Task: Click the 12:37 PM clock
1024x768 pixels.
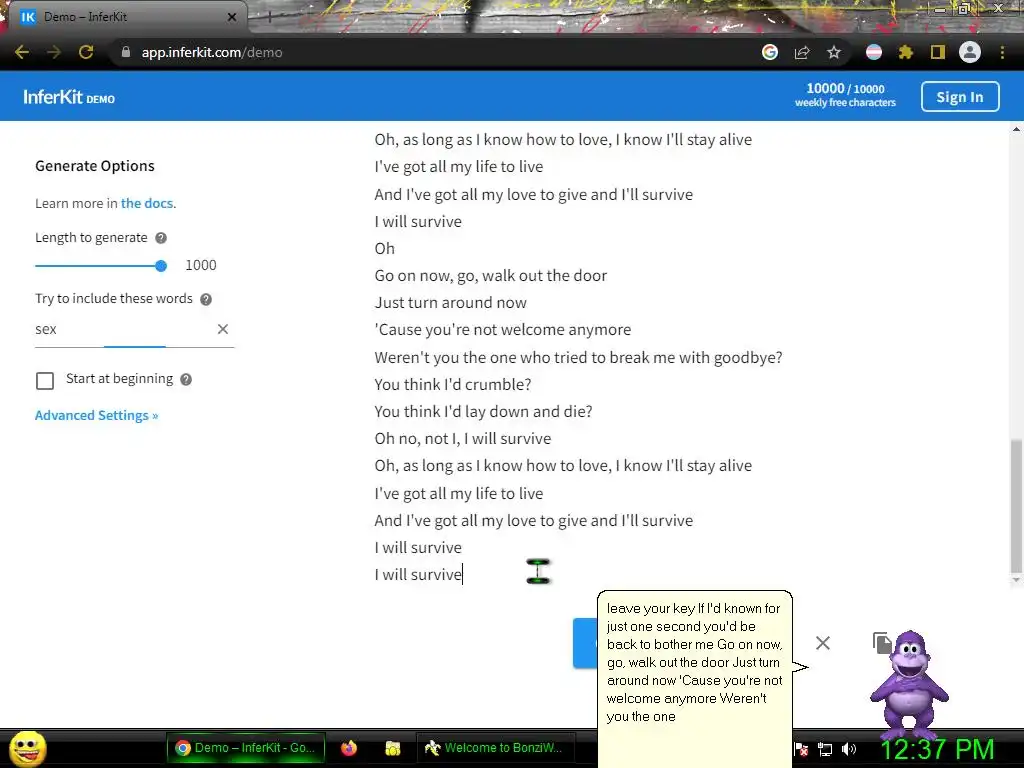Action: coord(938,748)
